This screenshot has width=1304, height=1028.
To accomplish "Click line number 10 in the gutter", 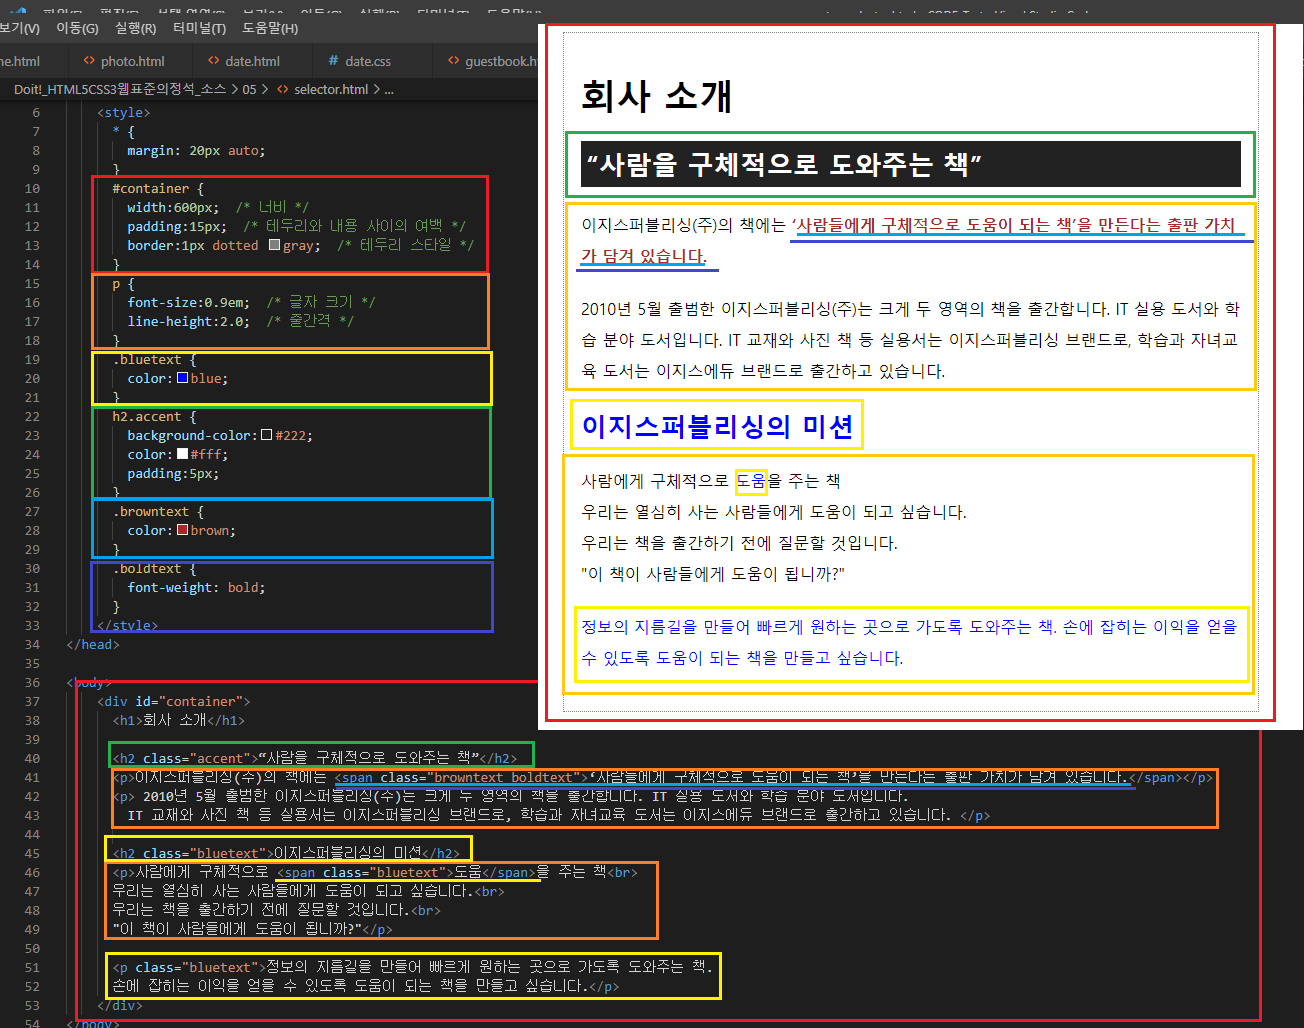I will [x=33, y=188].
